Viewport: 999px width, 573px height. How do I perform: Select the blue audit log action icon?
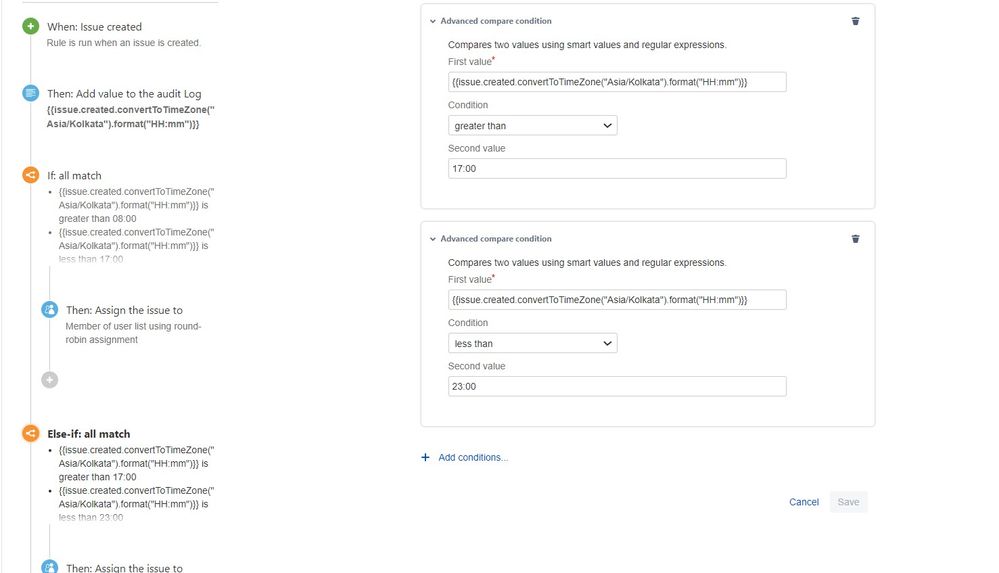[x=31, y=93]
